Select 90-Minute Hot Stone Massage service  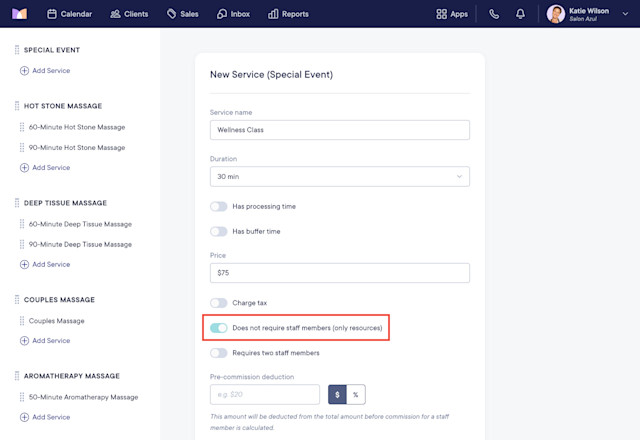coord(77,147)
